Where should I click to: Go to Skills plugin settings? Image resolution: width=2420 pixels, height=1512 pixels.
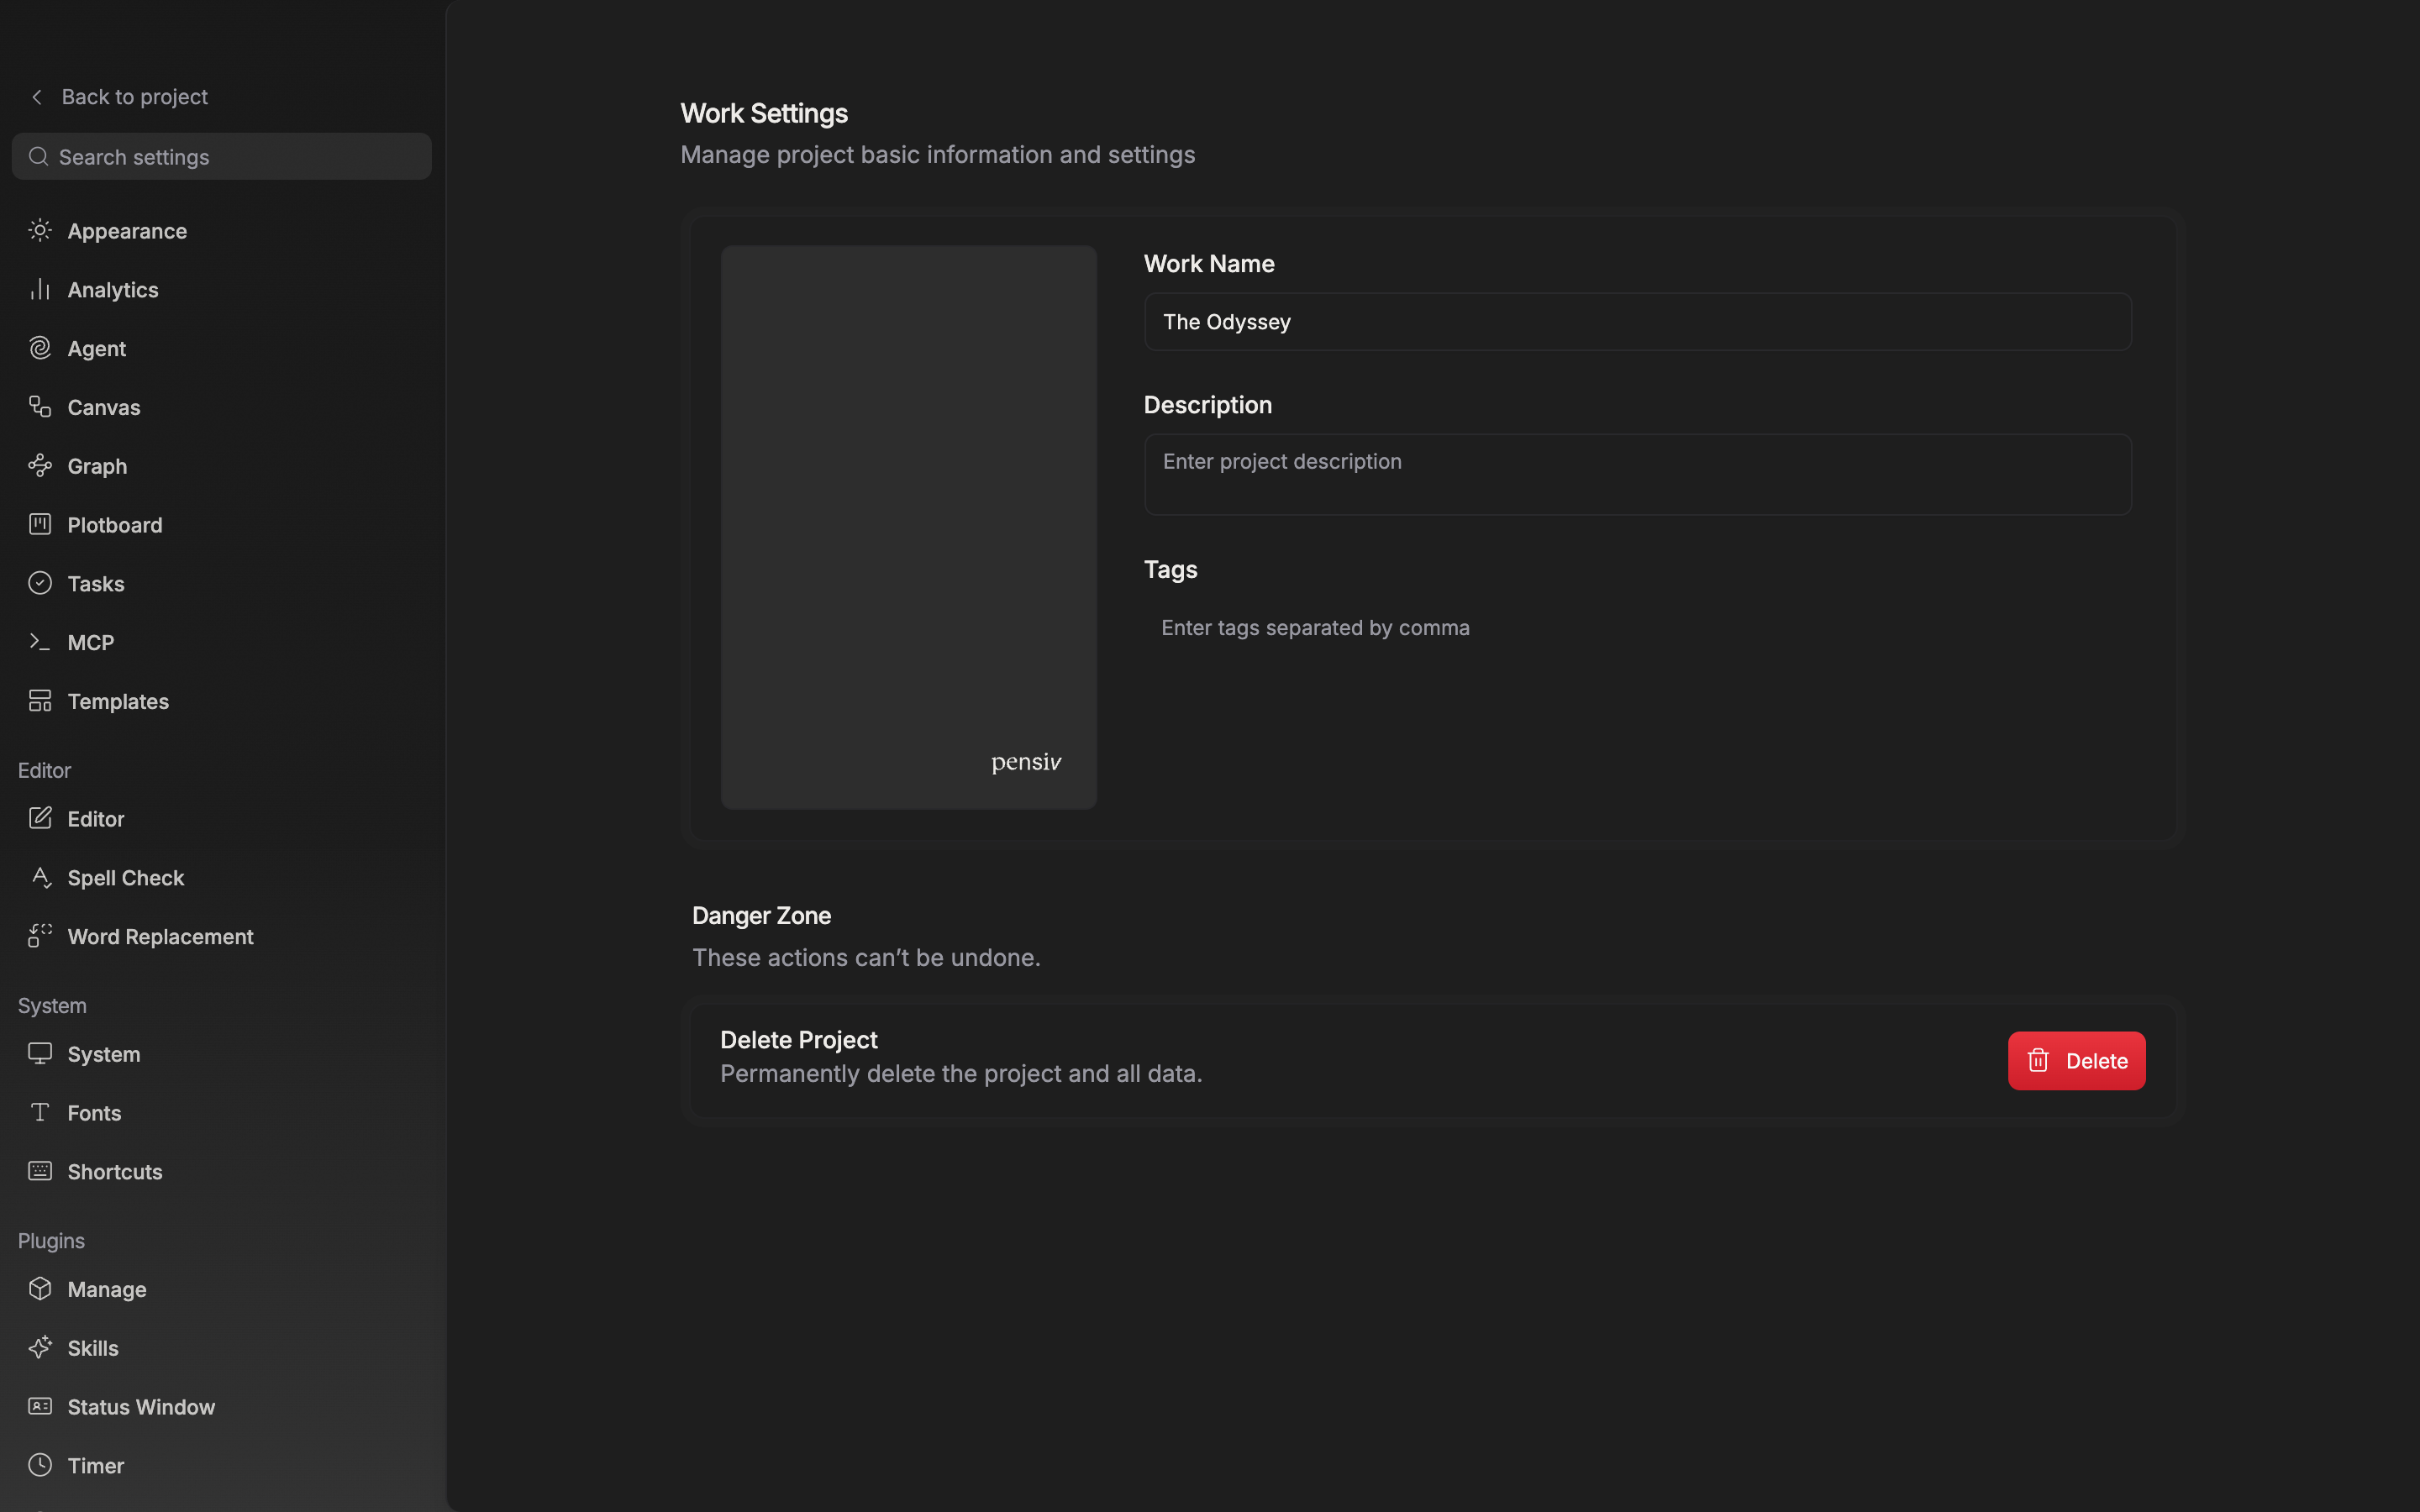tap(221, 1348)
